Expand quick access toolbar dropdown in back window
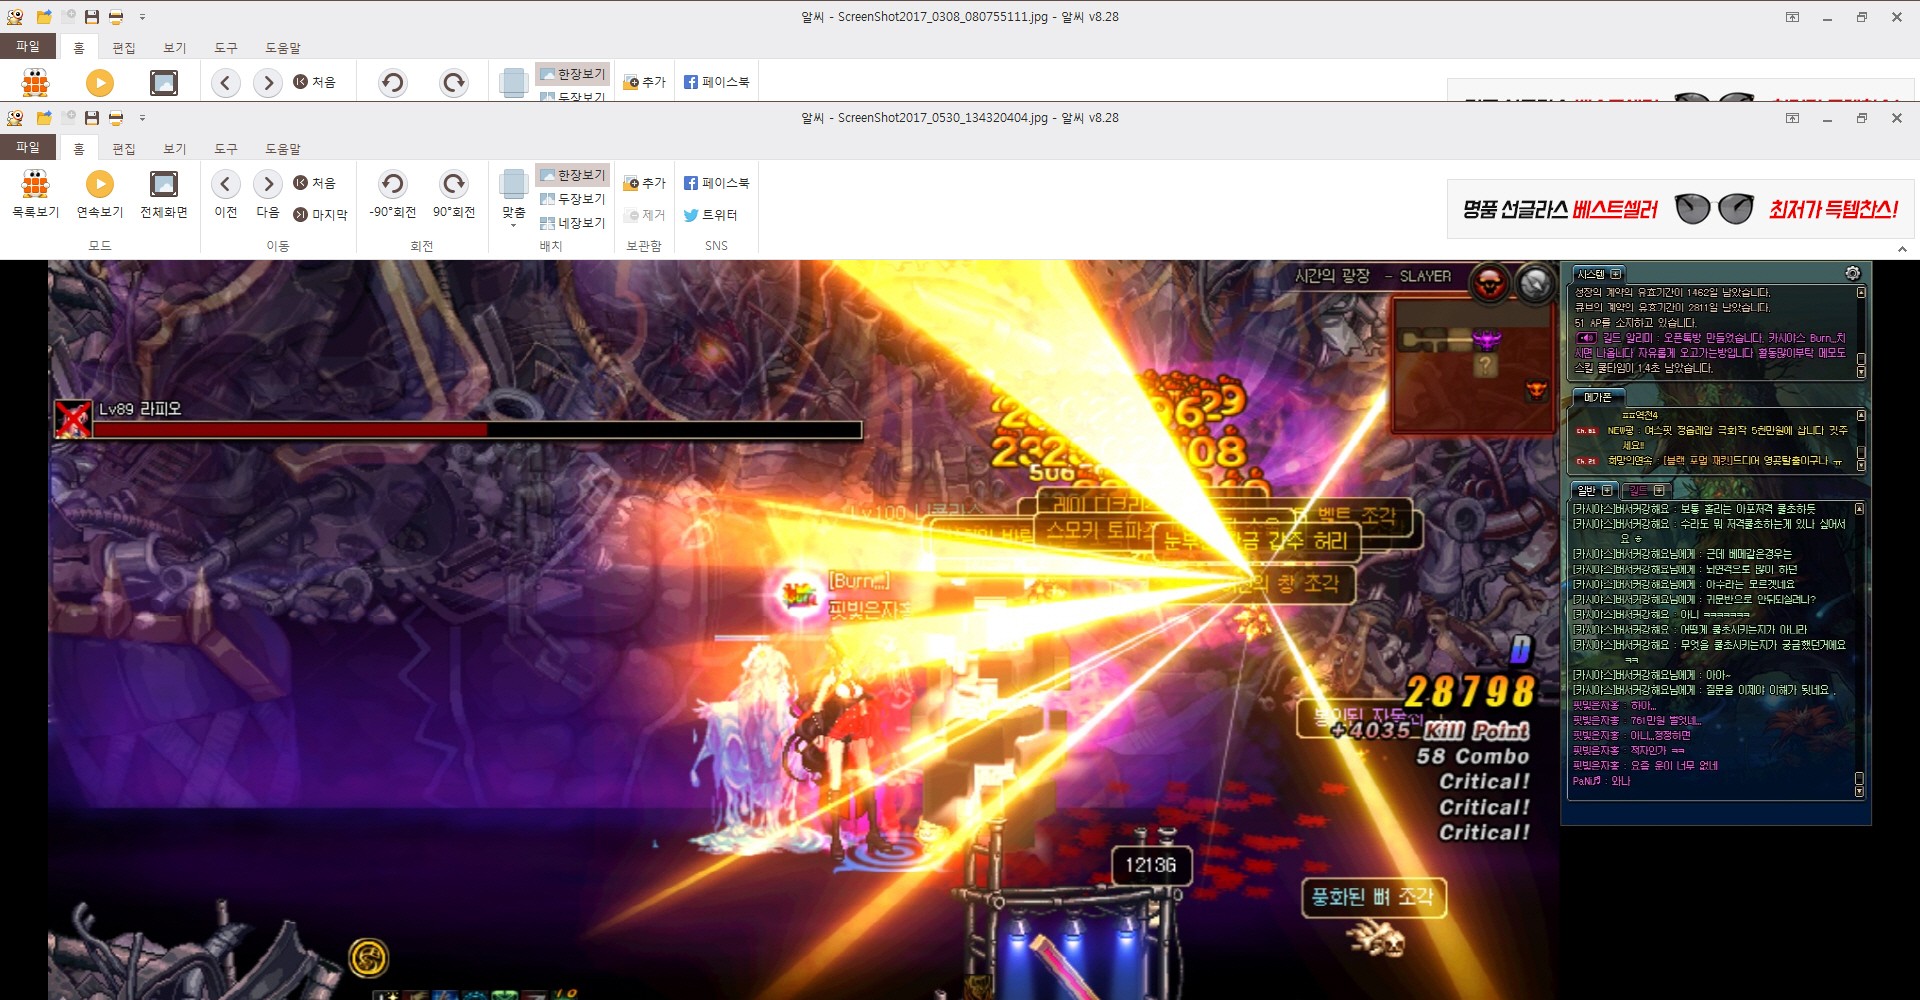The height and width of the screenshot is (1000, 1920). tap(142, 17)
